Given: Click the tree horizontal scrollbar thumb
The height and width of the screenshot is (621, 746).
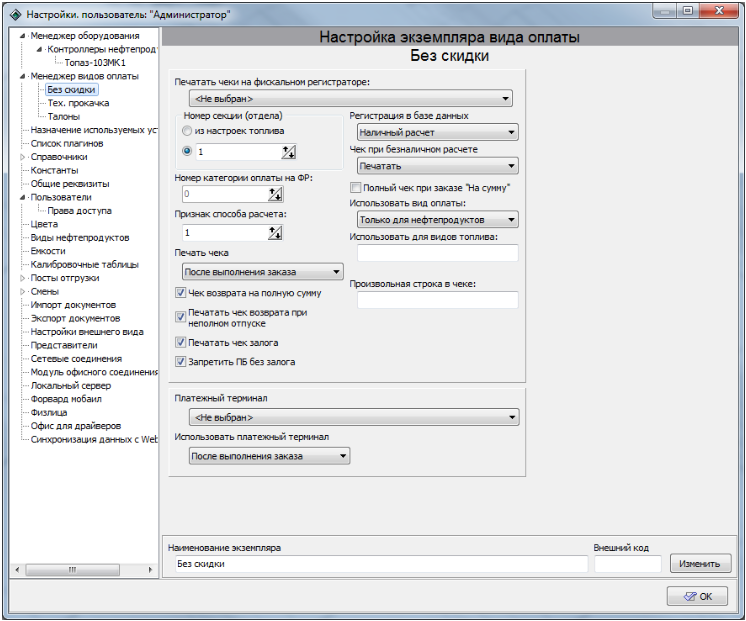Looking at the screenshot, I should [x=72, y=570].
